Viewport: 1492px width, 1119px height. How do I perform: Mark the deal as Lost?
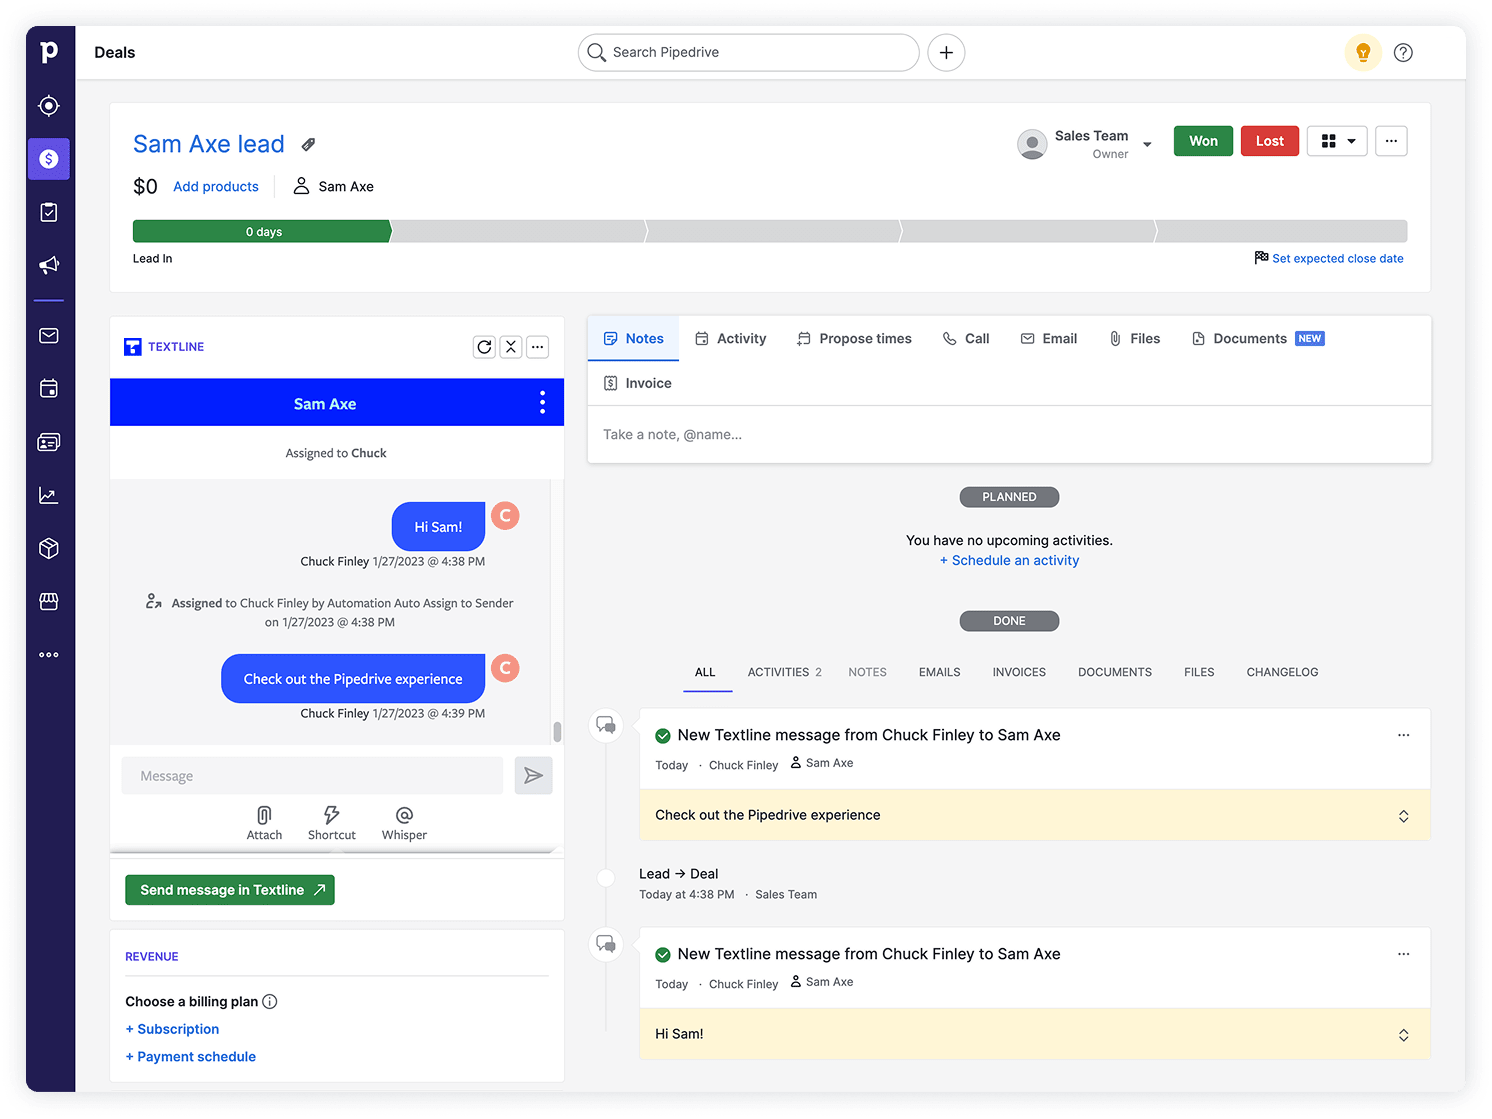(x=1270, y=141)
